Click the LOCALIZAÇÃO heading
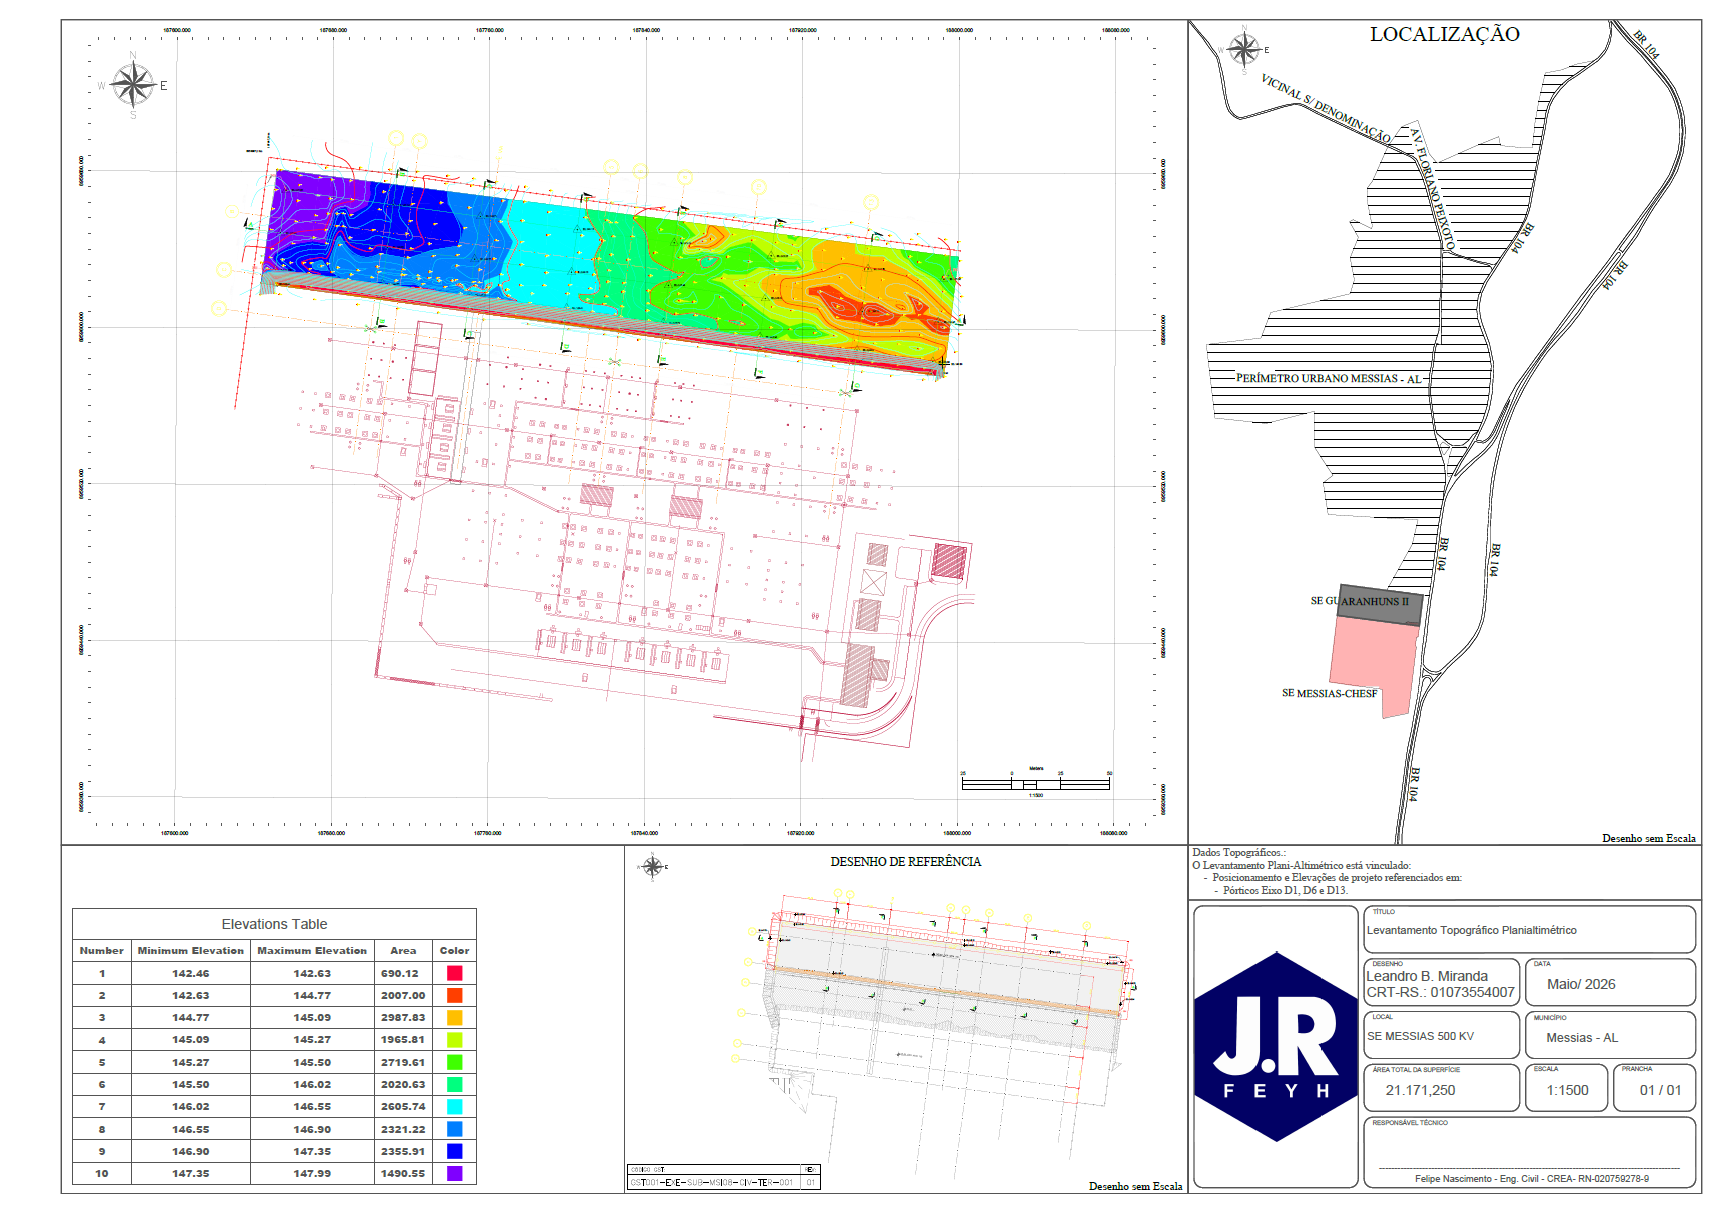1721x1212 pixels. [1444, 34]
